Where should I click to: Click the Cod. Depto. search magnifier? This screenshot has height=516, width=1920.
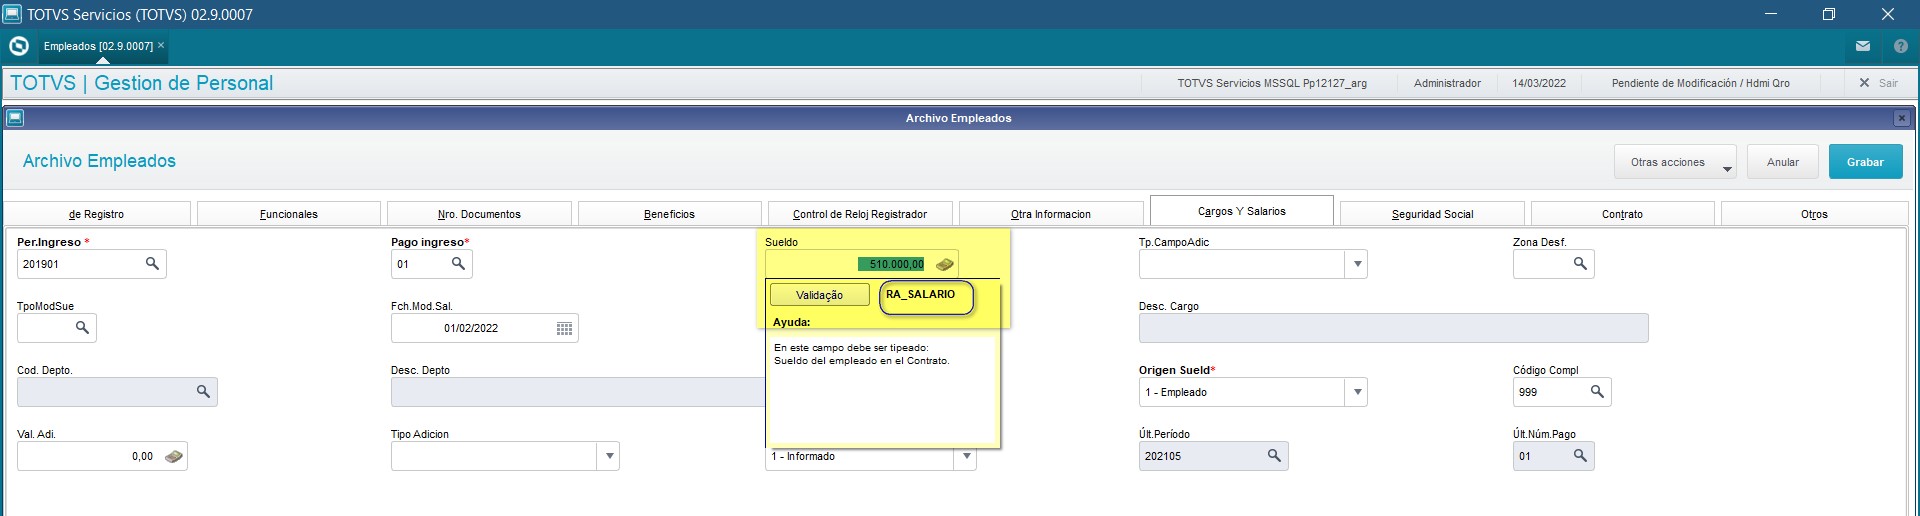tap(203, 392)
